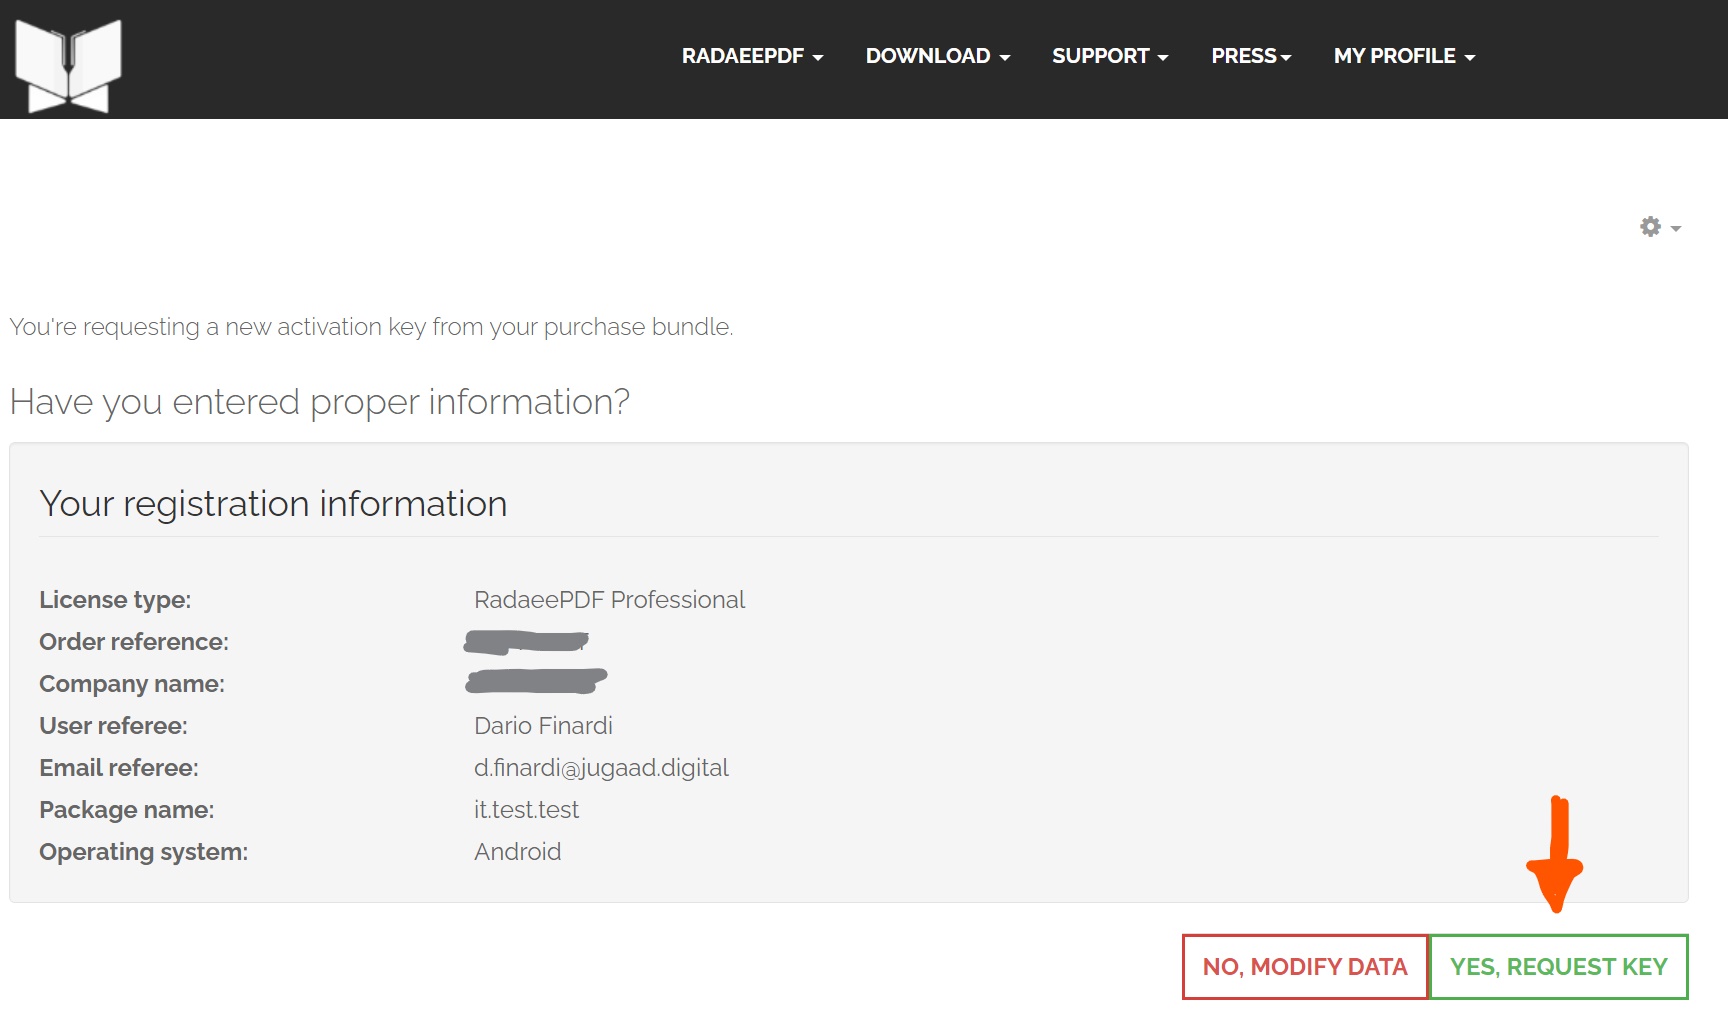Click the user referee name Dario Finardi
The image size is (1728, 1034).
pos(543,726)
